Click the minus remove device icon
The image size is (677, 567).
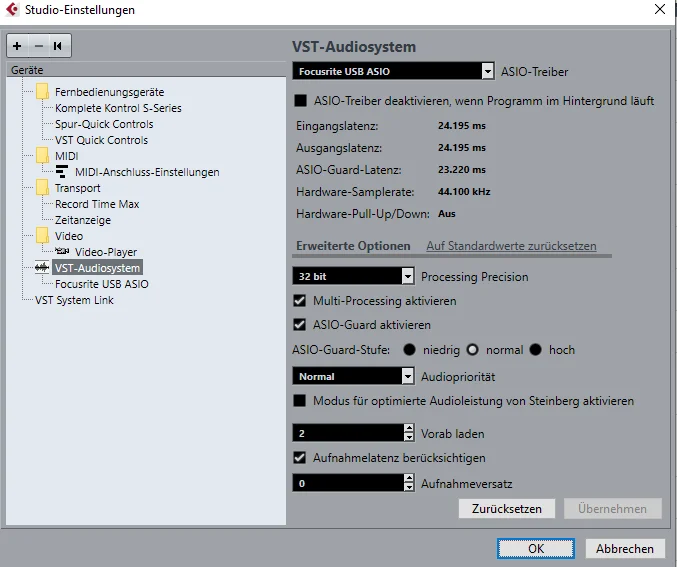(39, 46)
